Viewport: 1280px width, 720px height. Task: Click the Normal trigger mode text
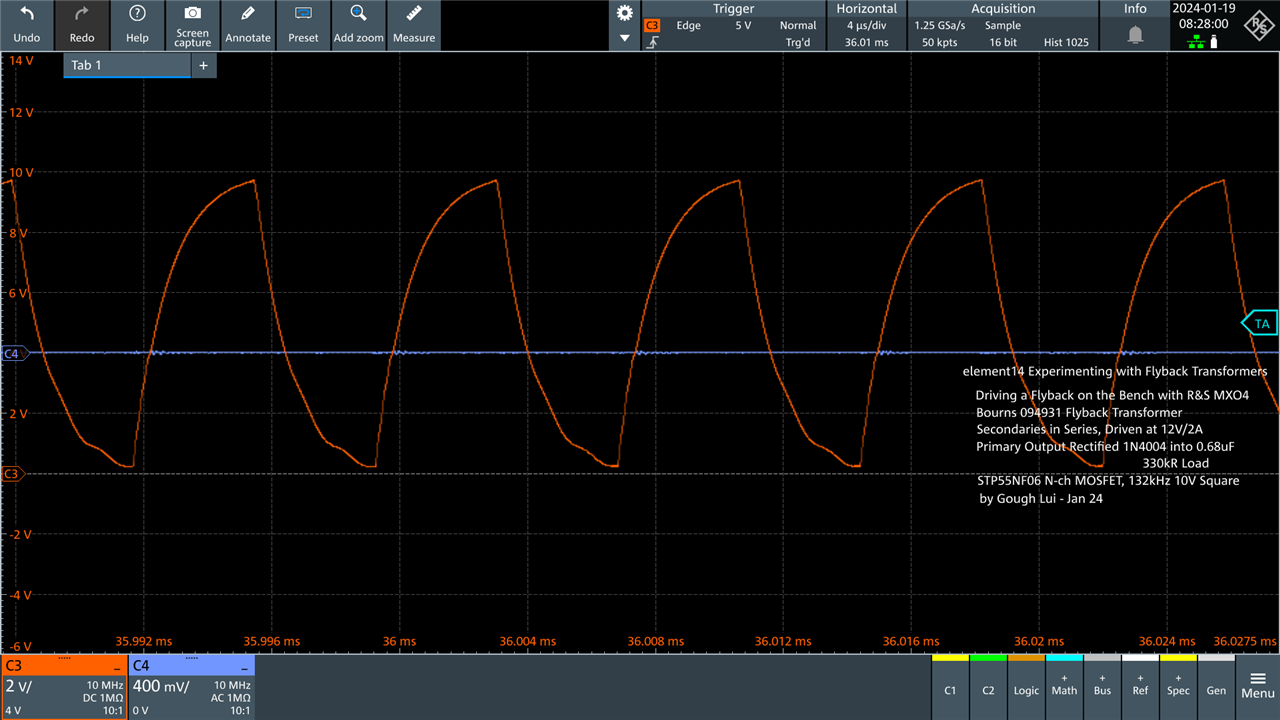798,26
